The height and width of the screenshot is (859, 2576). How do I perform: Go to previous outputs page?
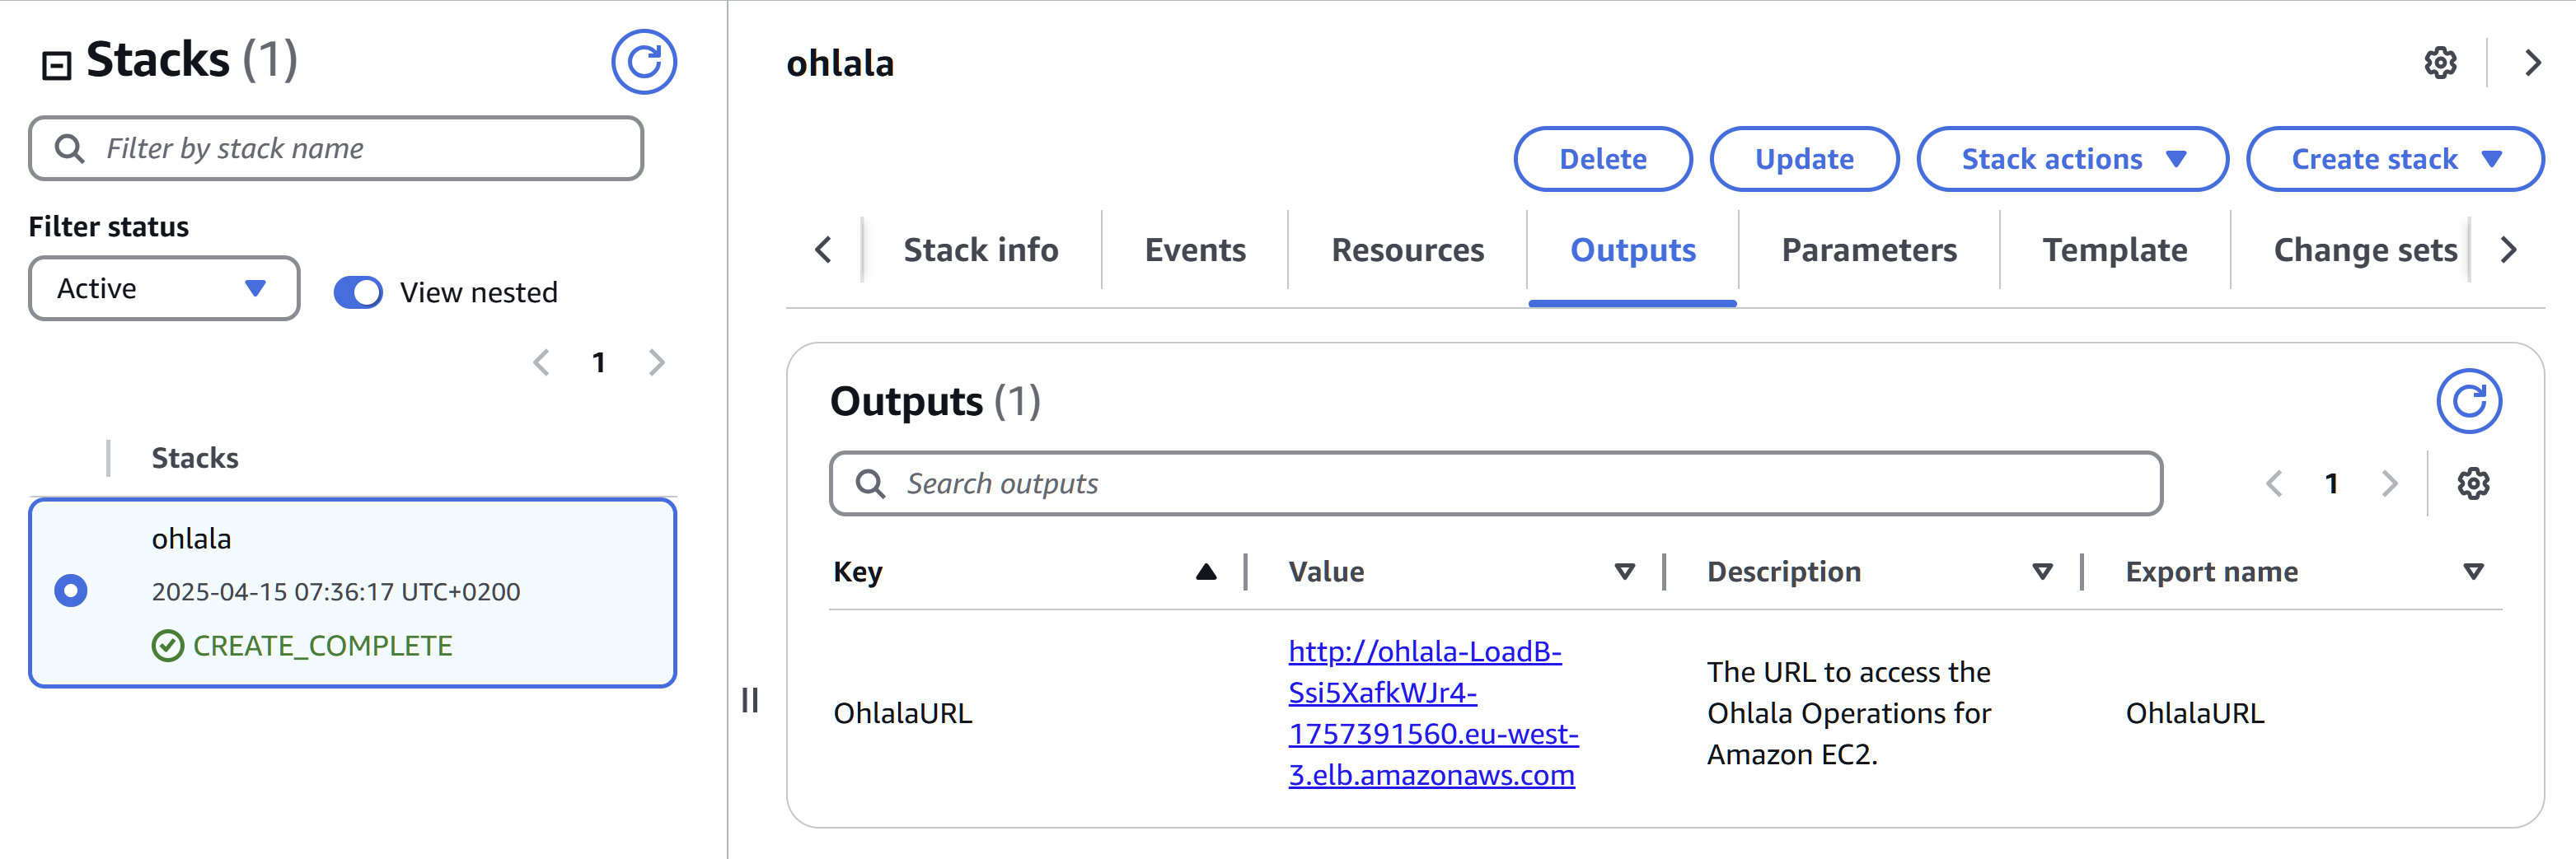2274,484
